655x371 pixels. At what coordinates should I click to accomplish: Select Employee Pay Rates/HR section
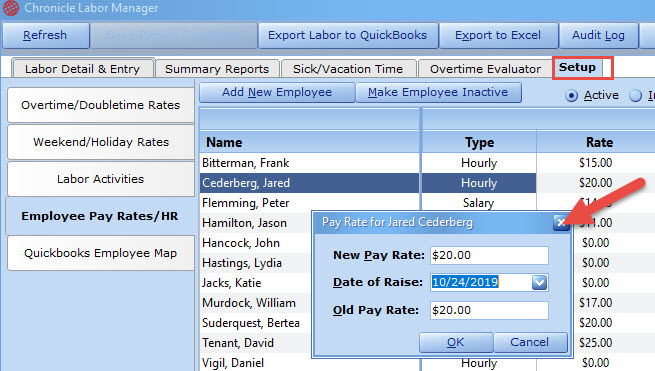point(100,216)
